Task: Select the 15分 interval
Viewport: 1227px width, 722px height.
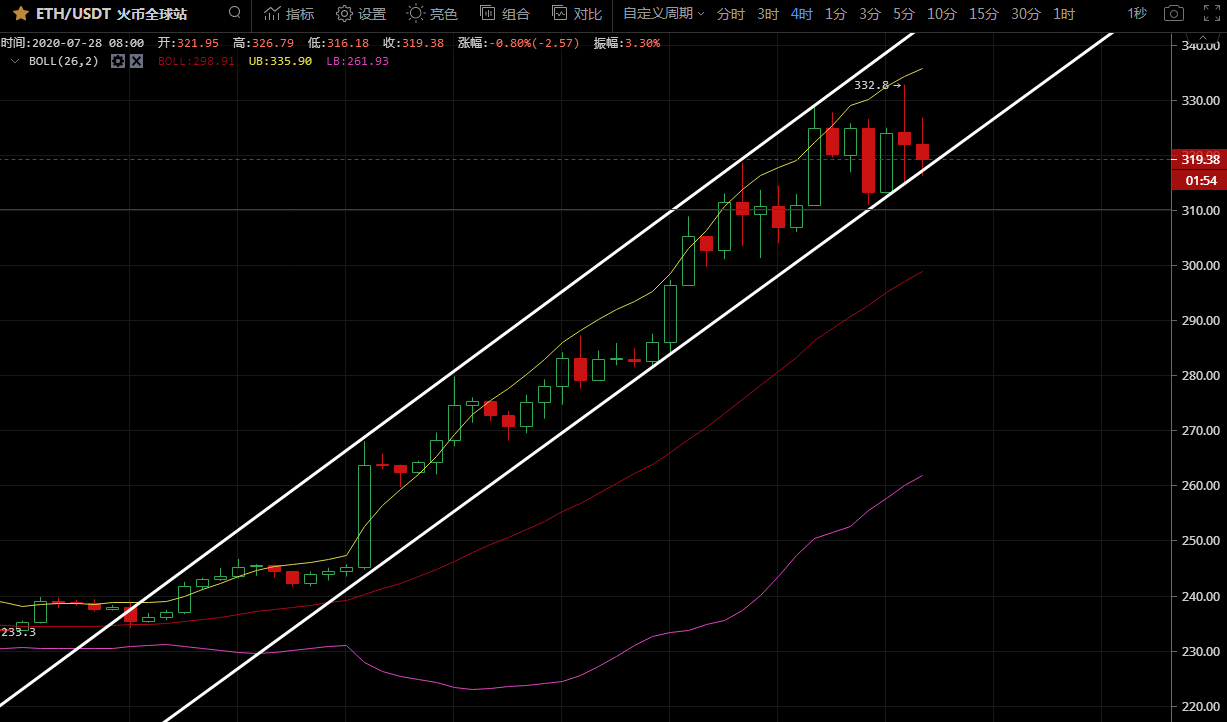Action: pos(983,14)
